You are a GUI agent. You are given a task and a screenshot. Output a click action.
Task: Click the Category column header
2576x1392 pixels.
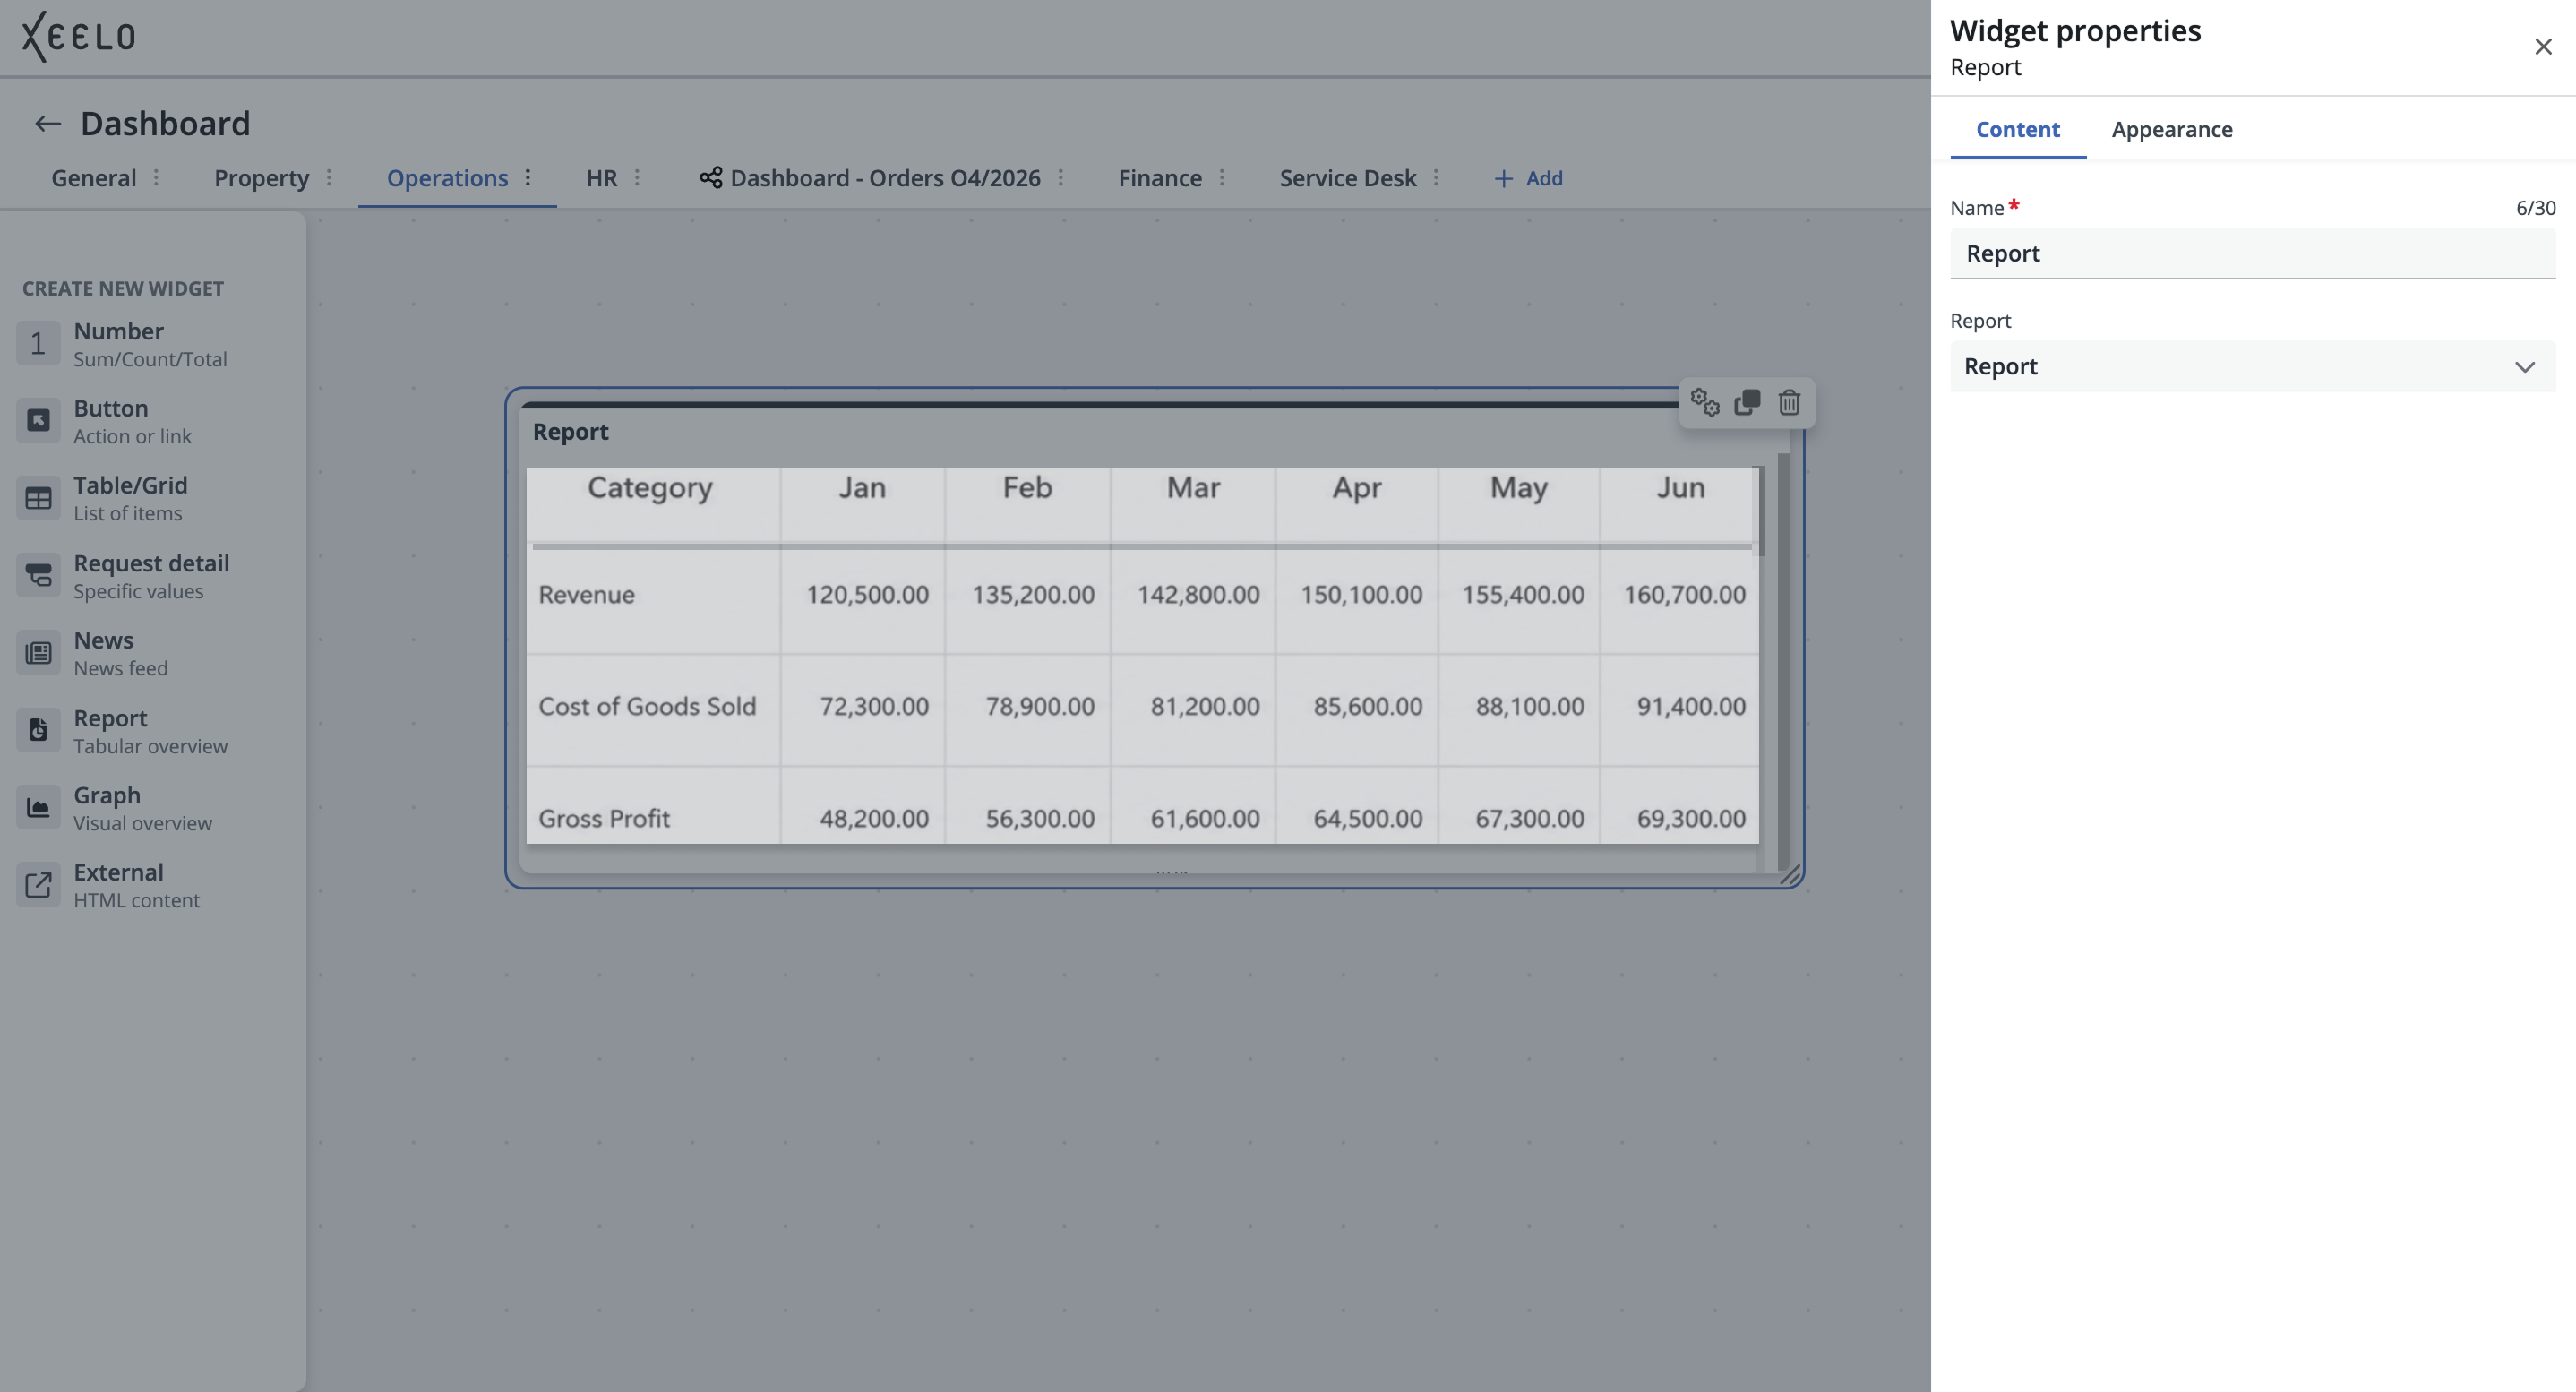point(650,488)
